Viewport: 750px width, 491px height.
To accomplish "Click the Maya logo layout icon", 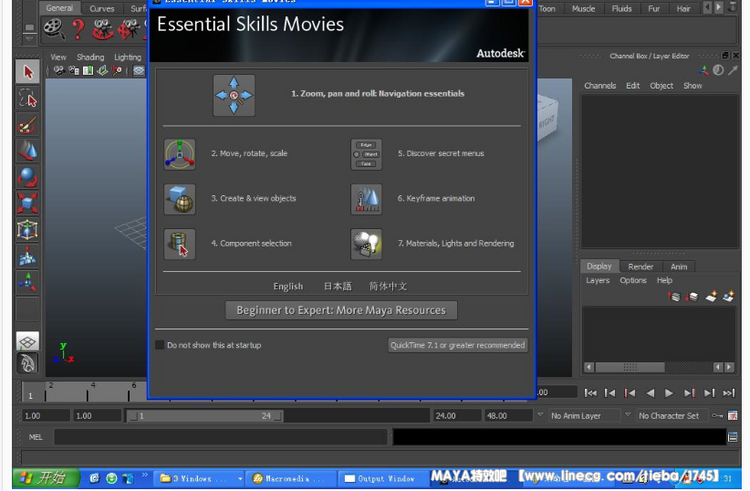I will tap(28, 363).
